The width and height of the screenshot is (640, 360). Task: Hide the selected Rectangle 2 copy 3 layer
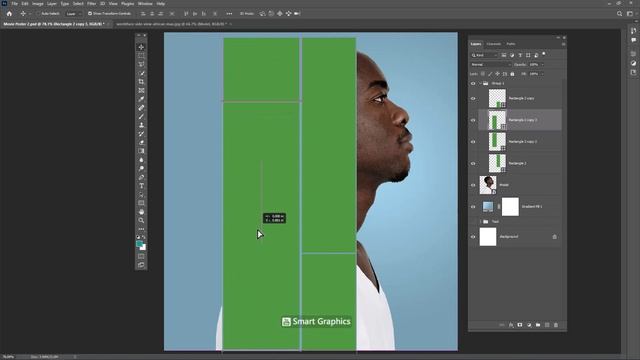click(x=473, y=120)
